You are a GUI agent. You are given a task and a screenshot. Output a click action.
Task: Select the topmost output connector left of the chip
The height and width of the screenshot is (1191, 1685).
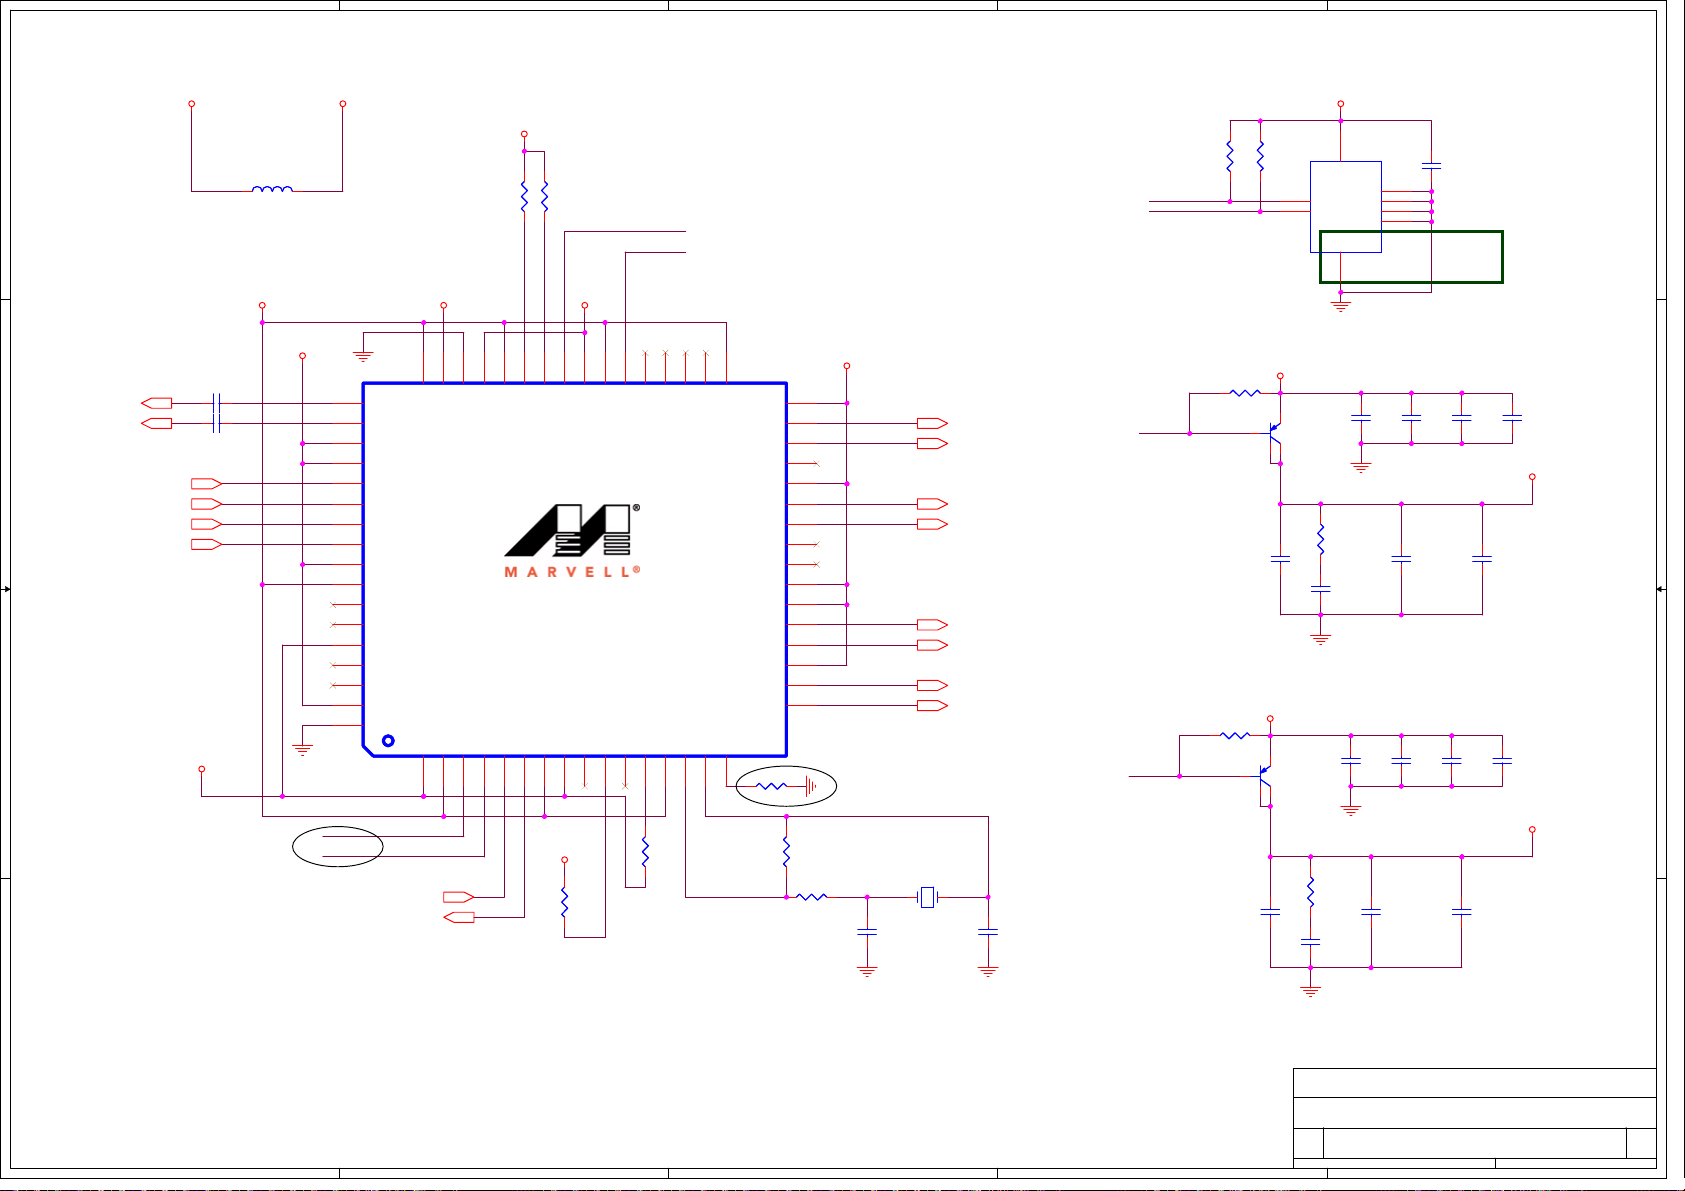click(x=157, y=403)
